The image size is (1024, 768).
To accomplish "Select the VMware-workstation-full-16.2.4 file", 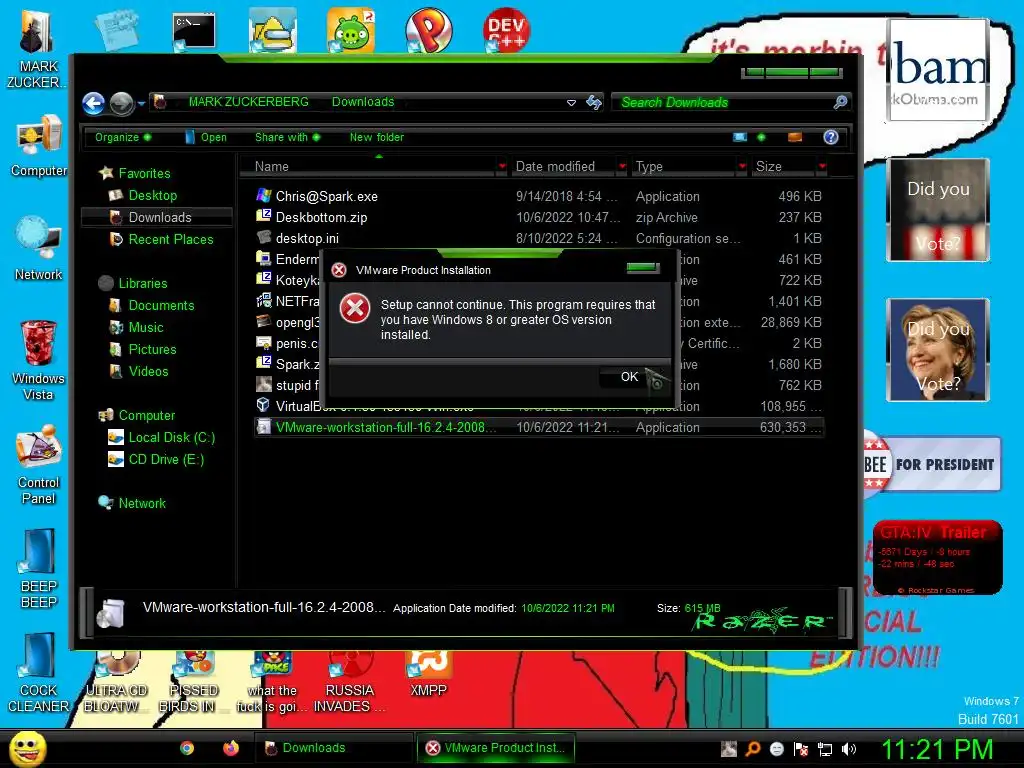I will 539,428.
